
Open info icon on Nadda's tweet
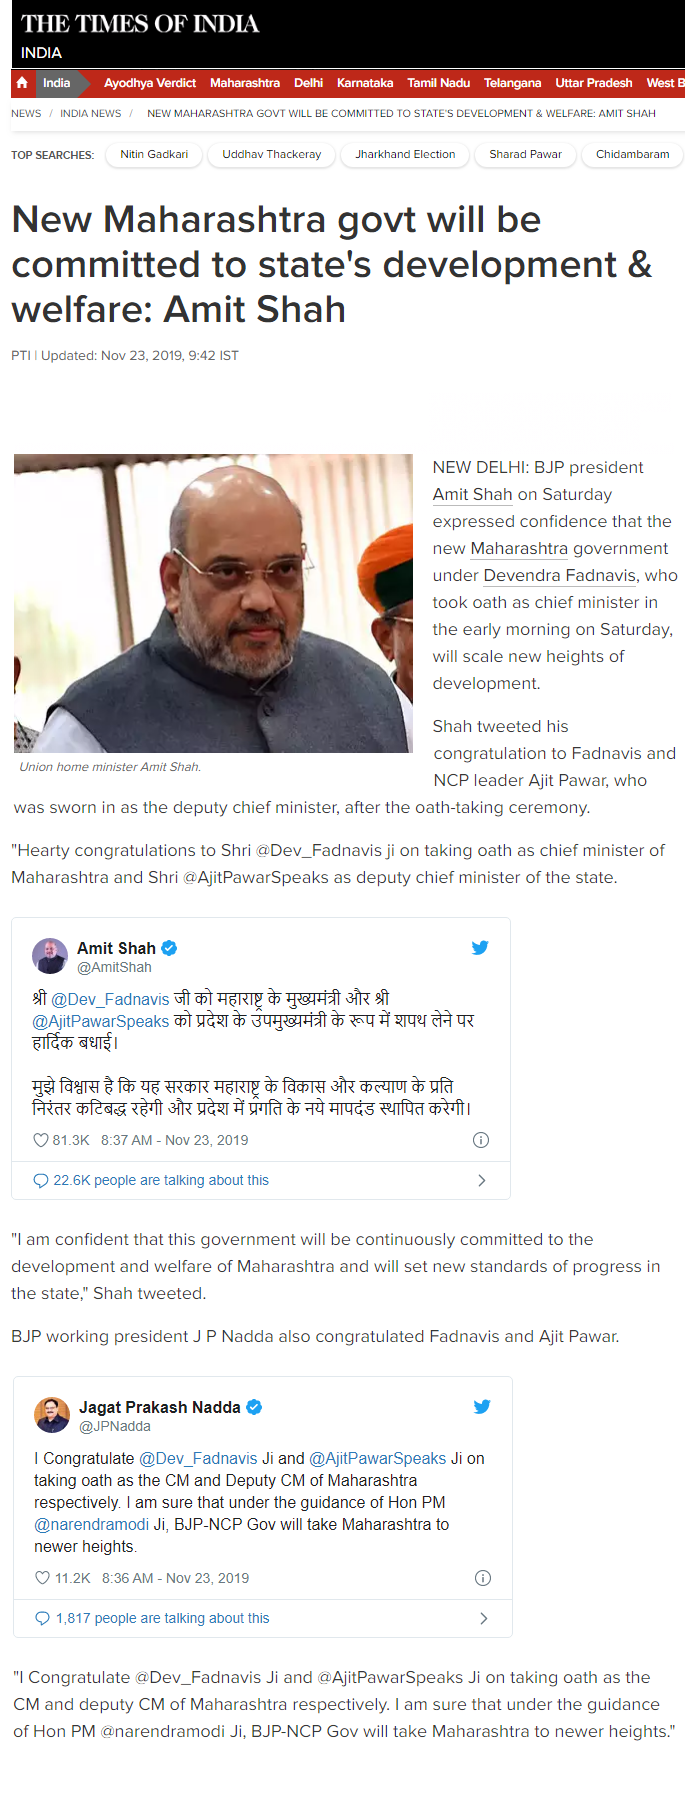coord(482,1578)
